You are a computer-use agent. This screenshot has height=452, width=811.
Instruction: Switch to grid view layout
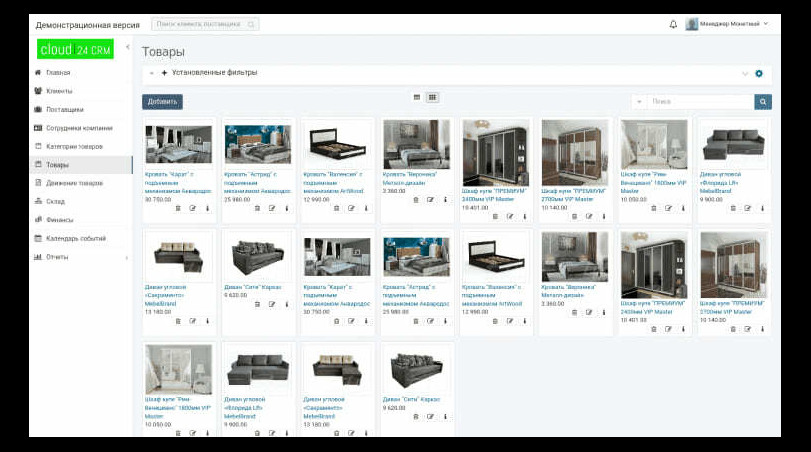tap(432, 97)
